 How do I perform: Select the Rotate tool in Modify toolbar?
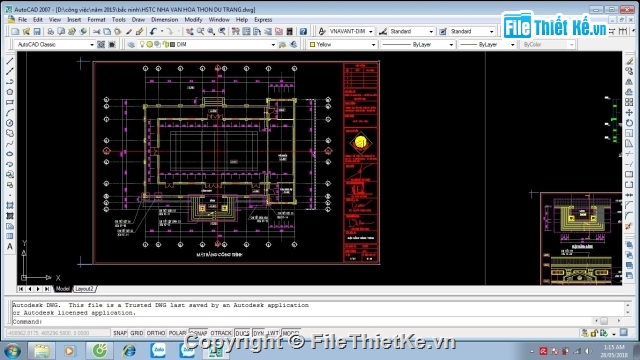point(629,123)
